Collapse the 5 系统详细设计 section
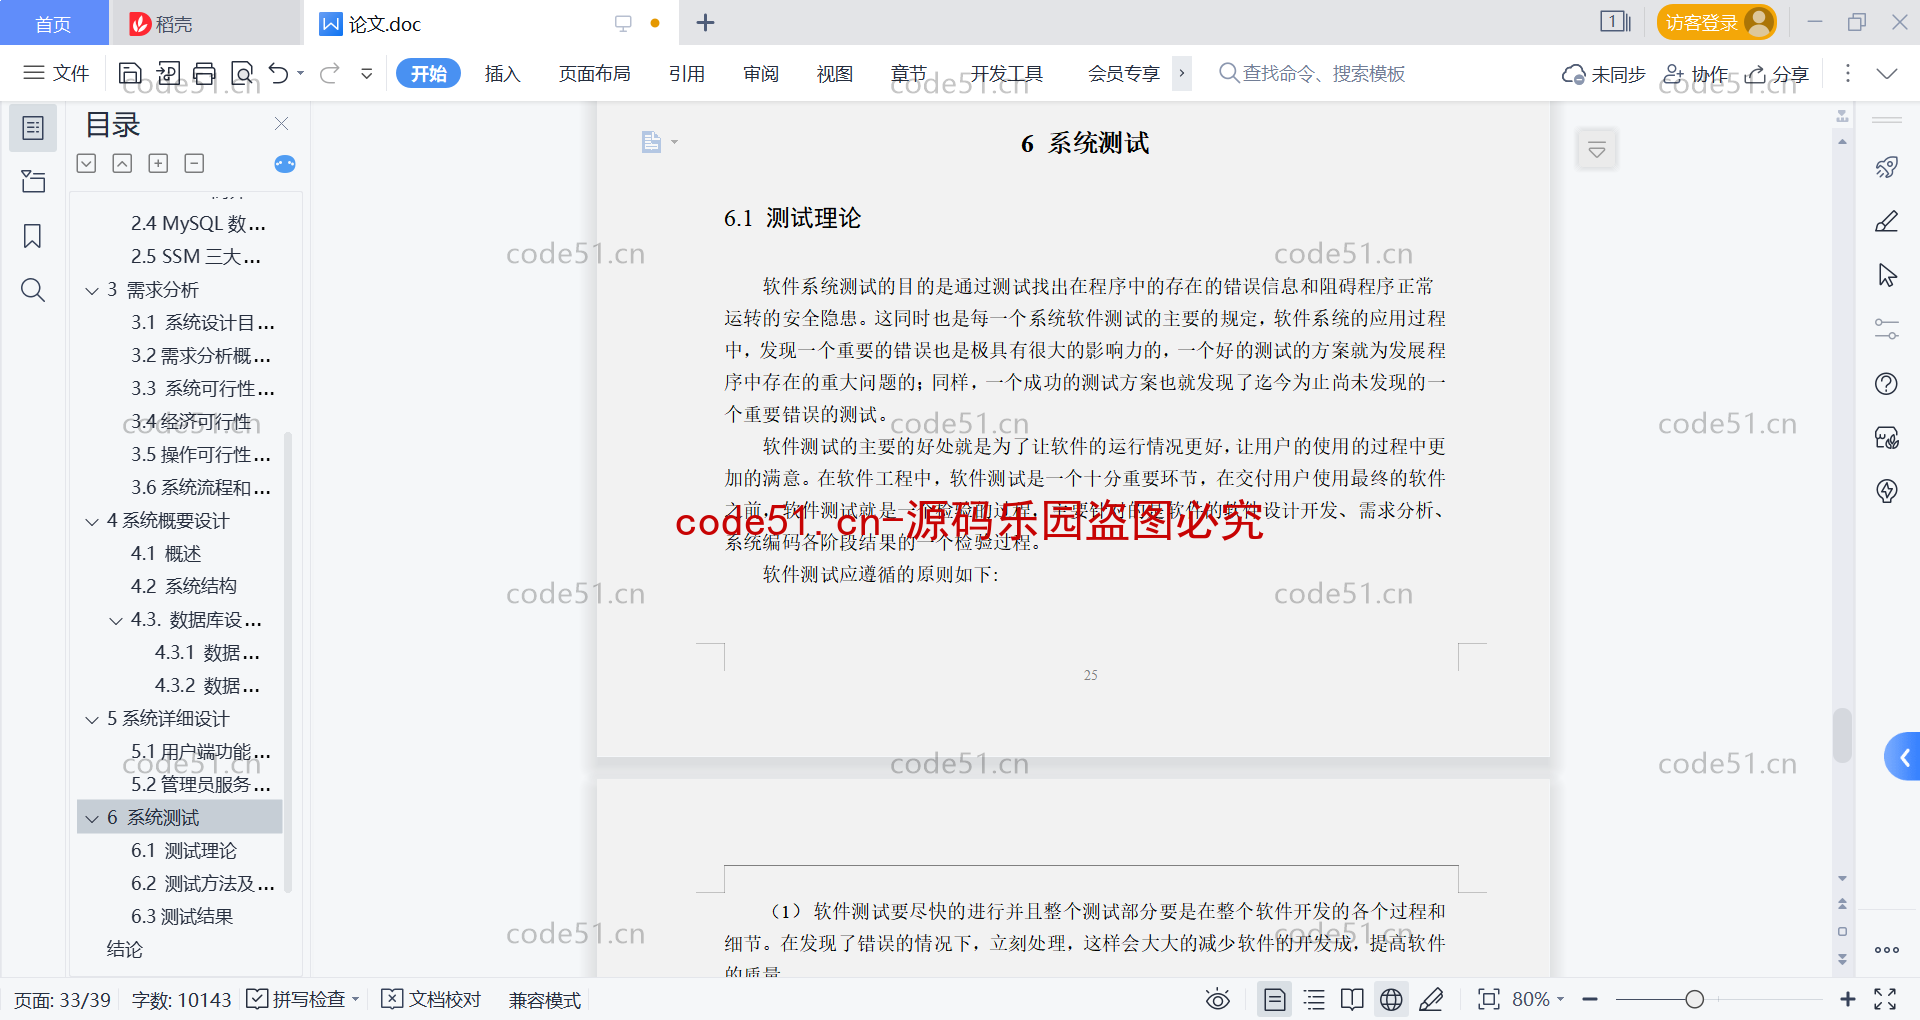1920x1020 pixels. [92, 720]
